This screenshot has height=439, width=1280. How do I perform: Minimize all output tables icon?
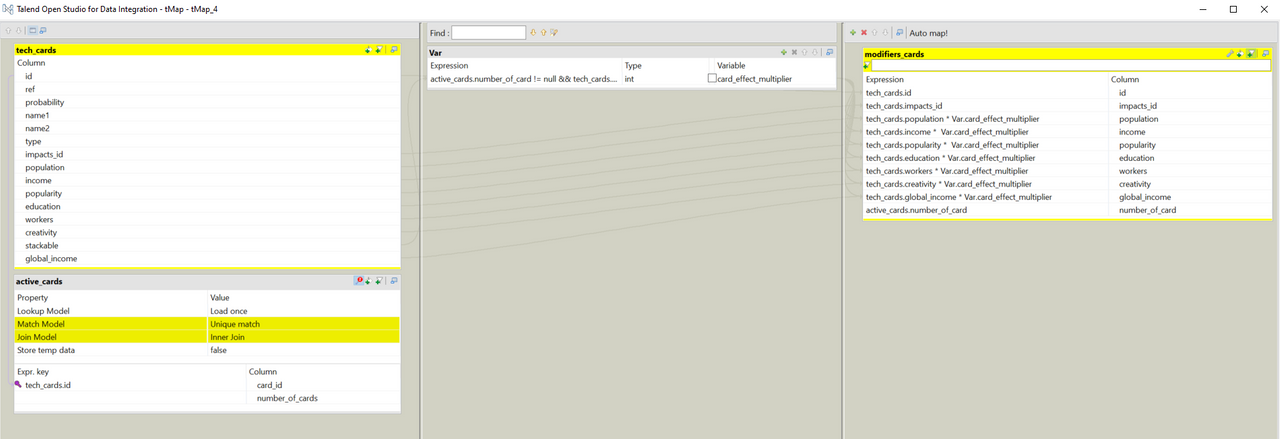(x=899, y=32)
